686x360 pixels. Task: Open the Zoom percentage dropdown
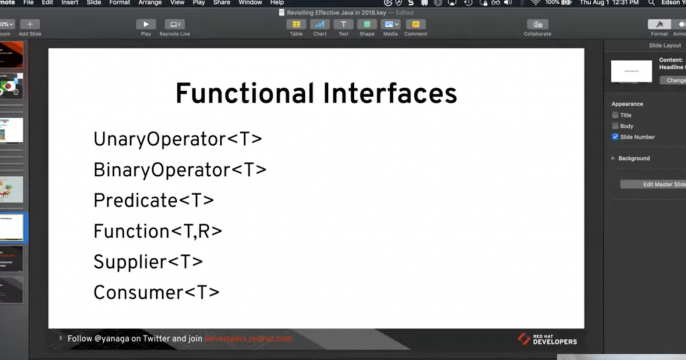(x=7, y=24)
